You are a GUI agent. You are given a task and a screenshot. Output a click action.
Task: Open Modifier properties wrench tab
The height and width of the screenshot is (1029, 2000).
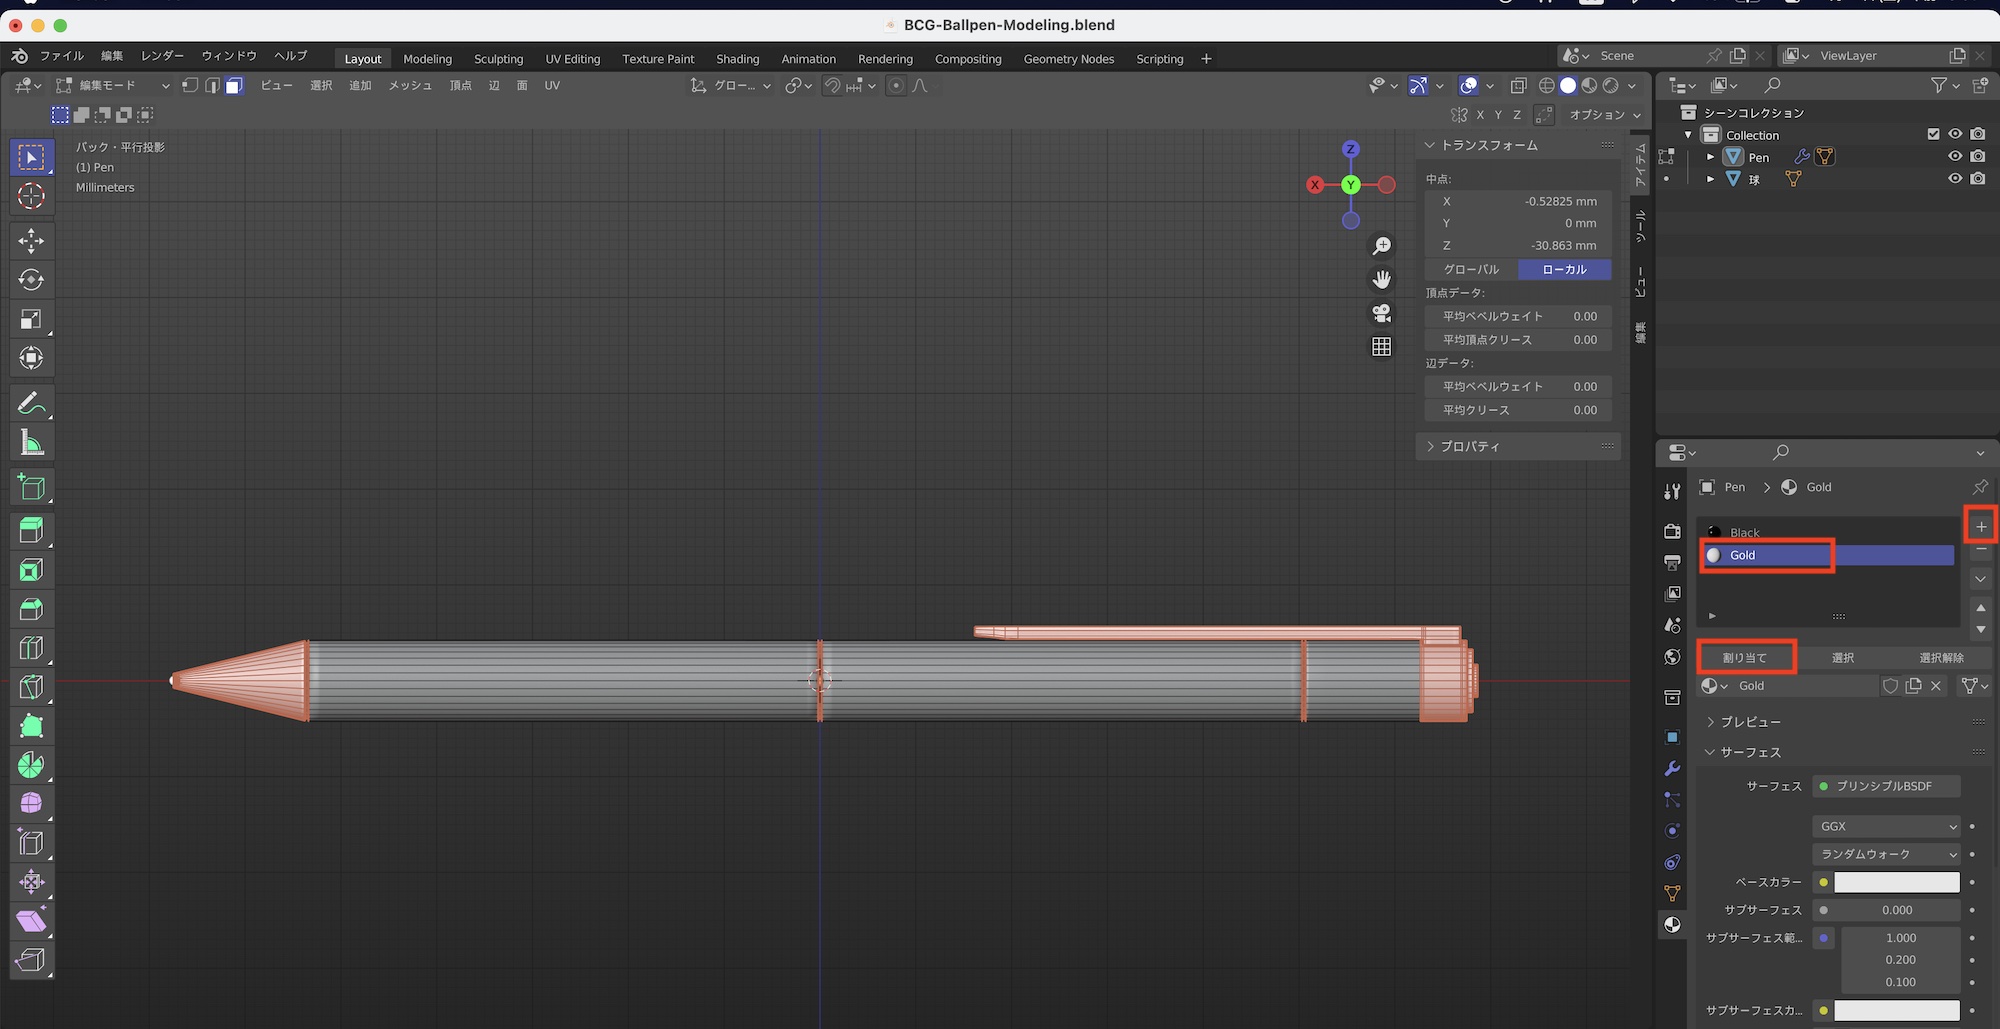pyautogui.click(x=1672, y=768)
